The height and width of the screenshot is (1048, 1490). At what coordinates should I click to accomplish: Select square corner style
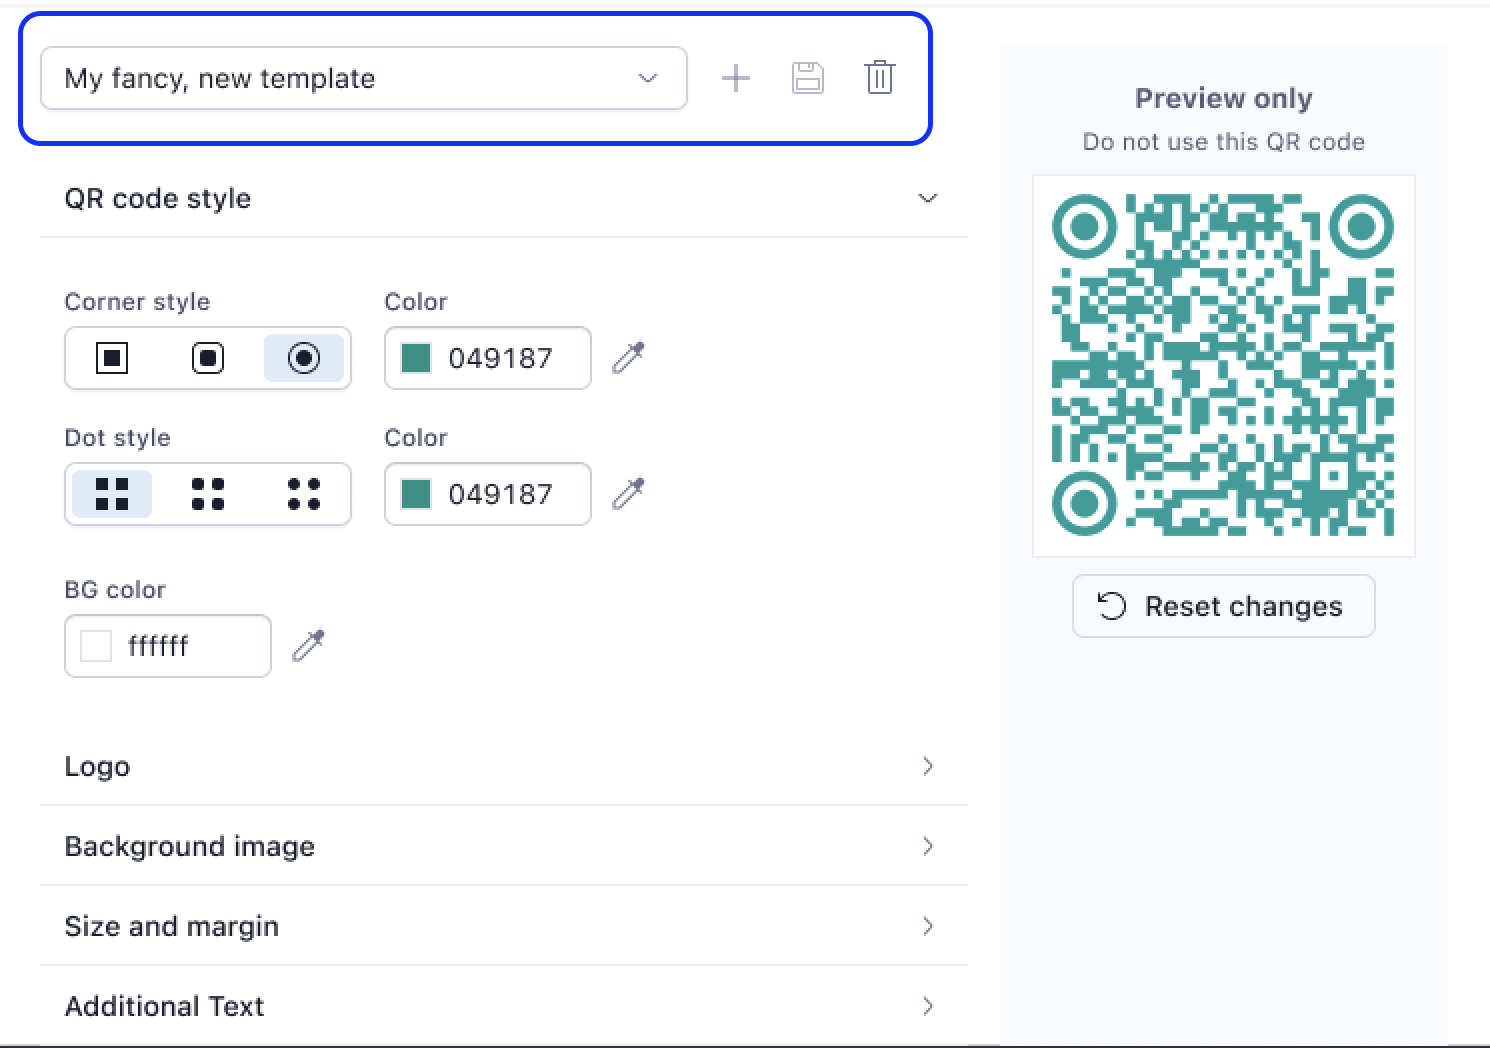(x=112, y=358)
